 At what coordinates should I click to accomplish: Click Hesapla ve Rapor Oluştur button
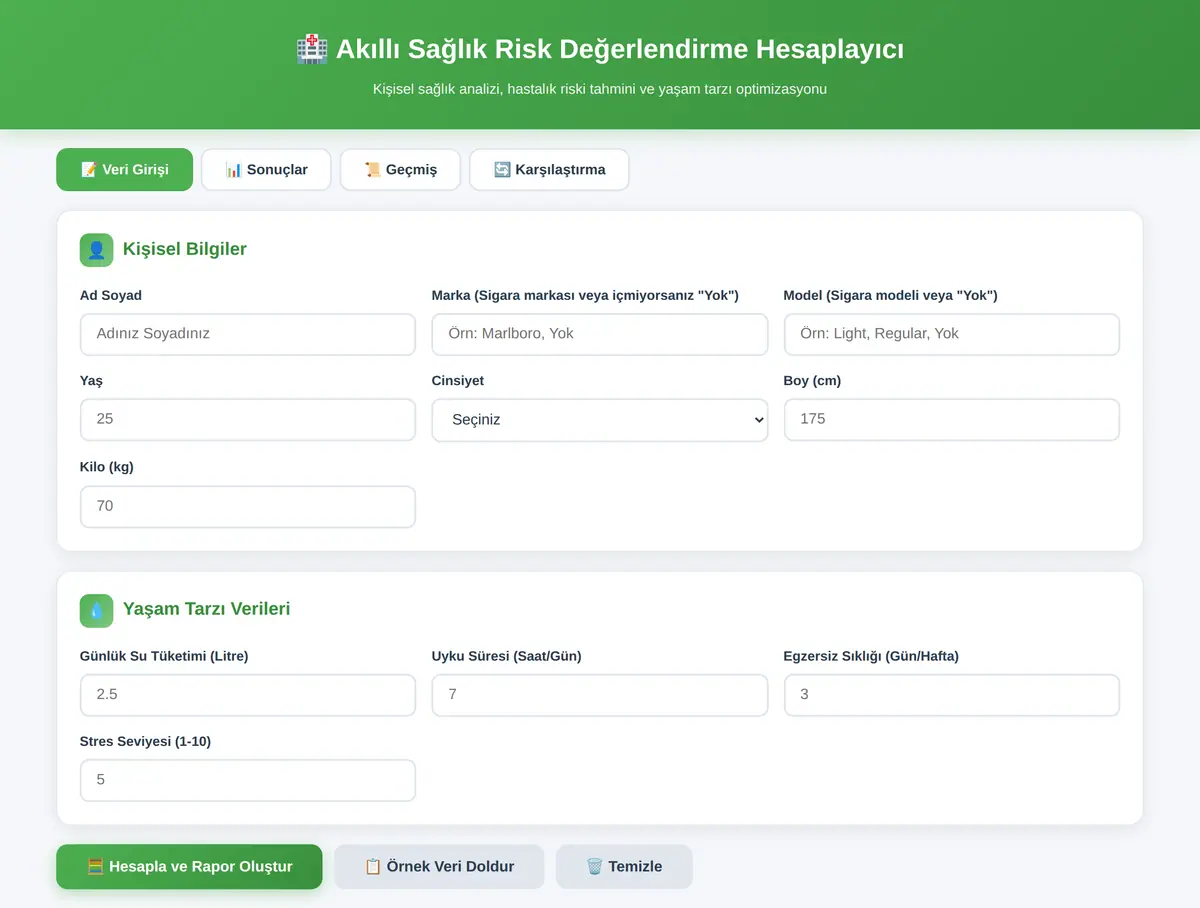click(x=189, y=867)
